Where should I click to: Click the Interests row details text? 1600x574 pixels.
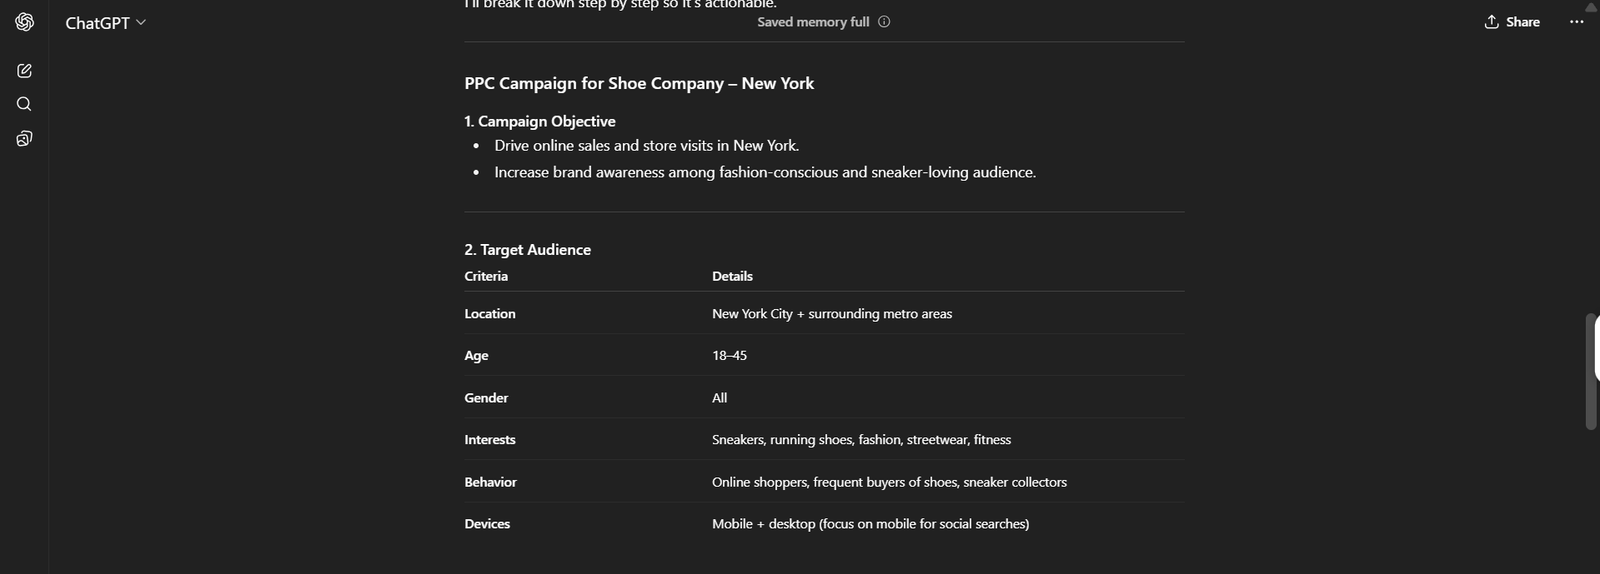861,440
